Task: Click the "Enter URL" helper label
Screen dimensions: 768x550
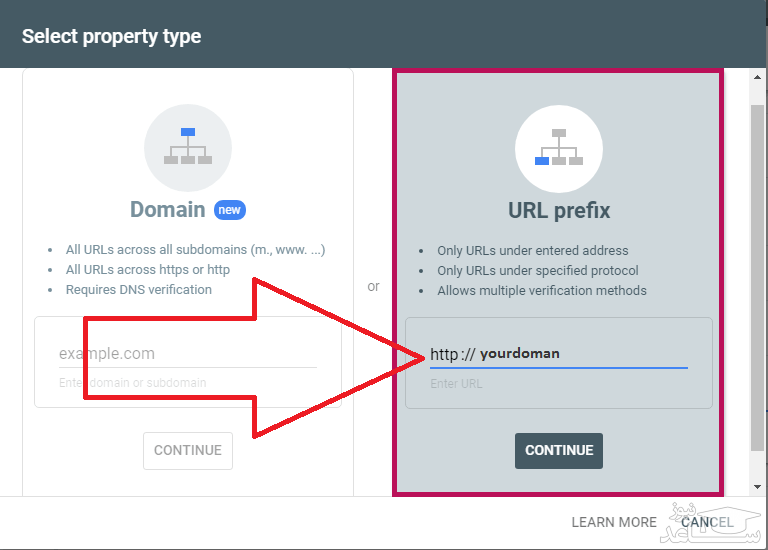Action: (456, 384)
